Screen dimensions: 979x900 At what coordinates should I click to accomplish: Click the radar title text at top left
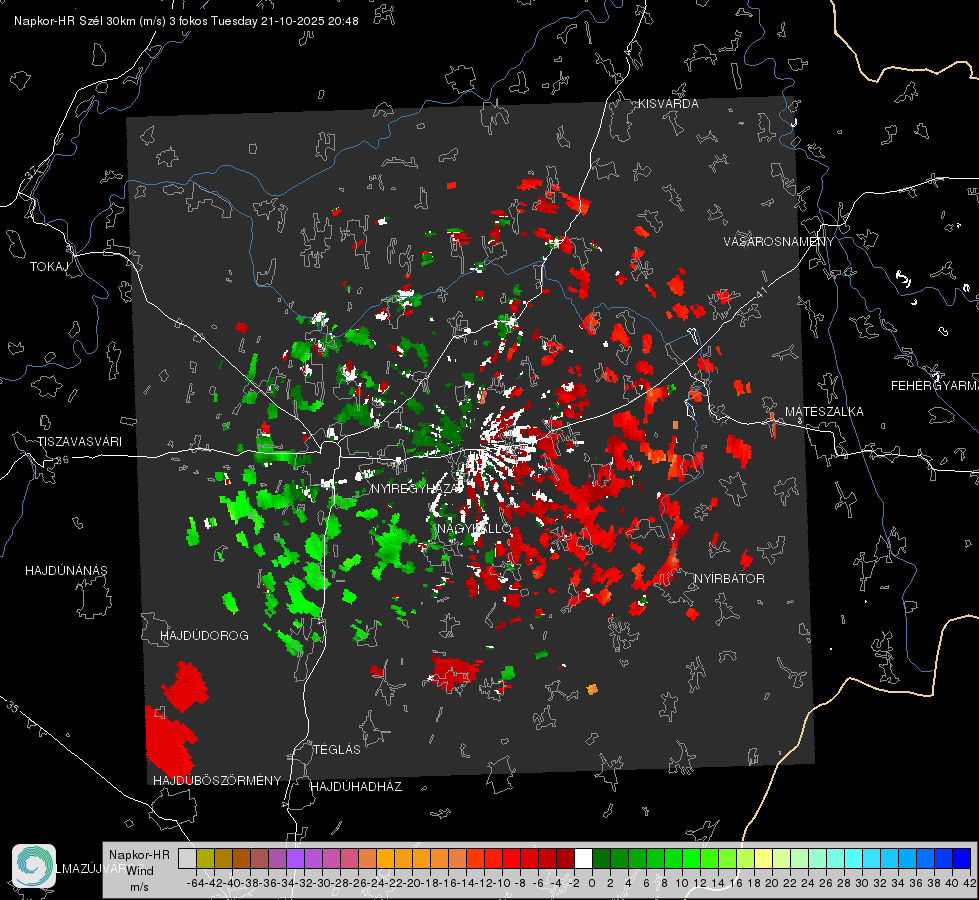click(186, 21)
